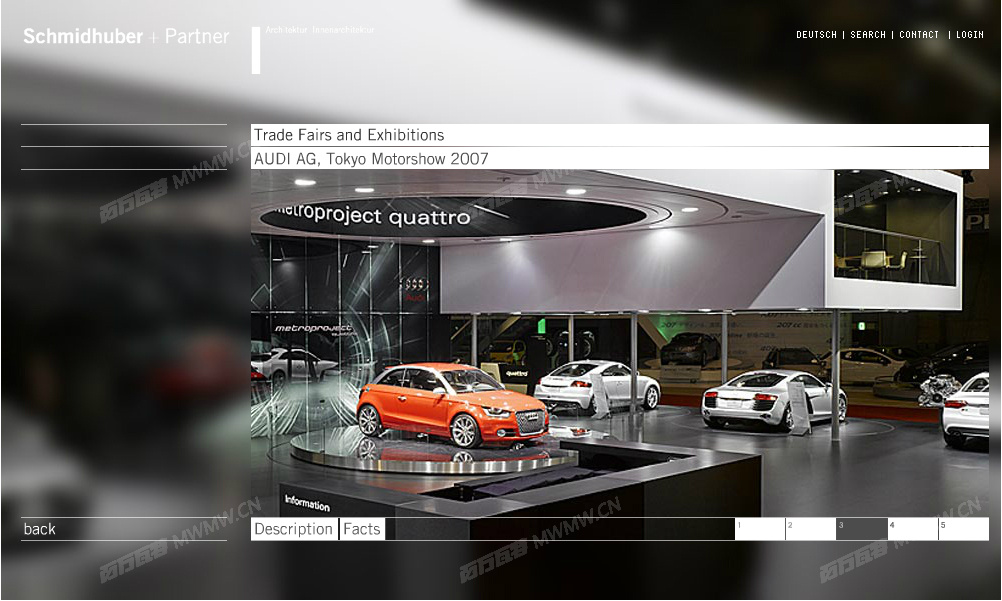1002x601 pixels.
Task: Select image number 3 in pager
Action: point(861,529)
